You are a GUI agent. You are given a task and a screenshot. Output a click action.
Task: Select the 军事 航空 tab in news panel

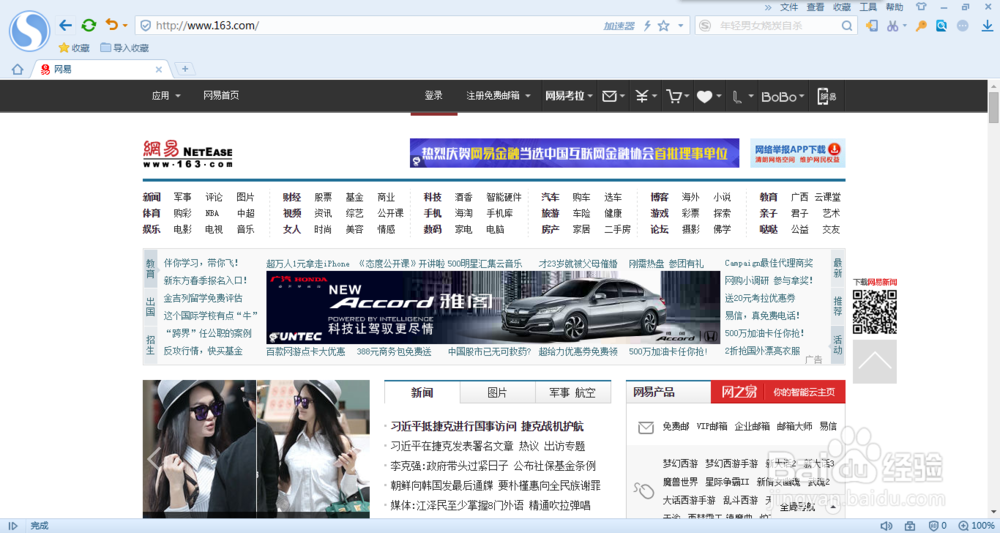point(572,393)
